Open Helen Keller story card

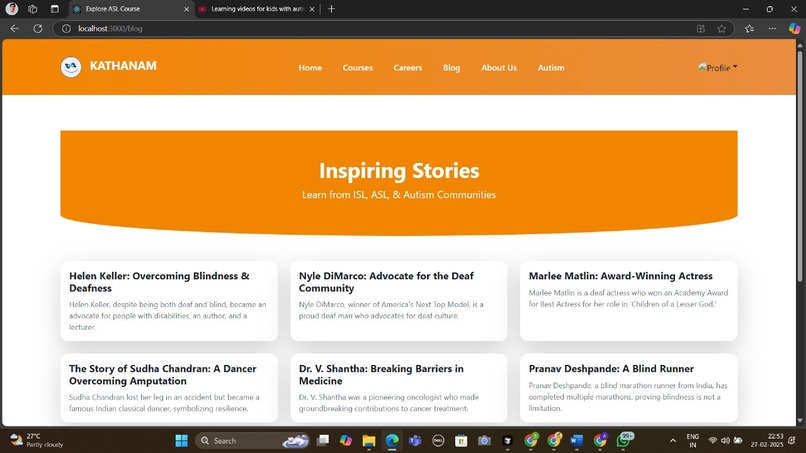(169, 301)
